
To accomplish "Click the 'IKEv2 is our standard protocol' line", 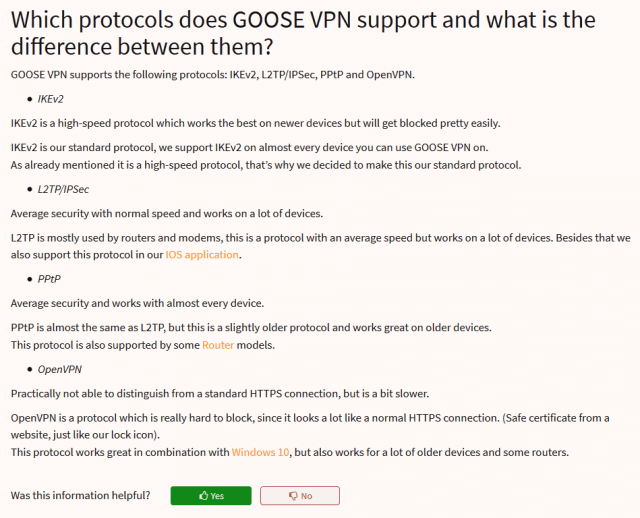I will [x=249, y=147].
